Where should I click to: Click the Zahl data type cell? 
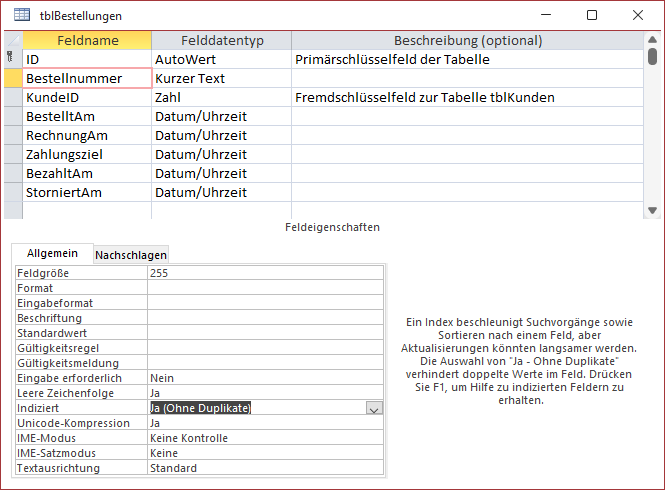pyautogui.click(x=221, y=98)
